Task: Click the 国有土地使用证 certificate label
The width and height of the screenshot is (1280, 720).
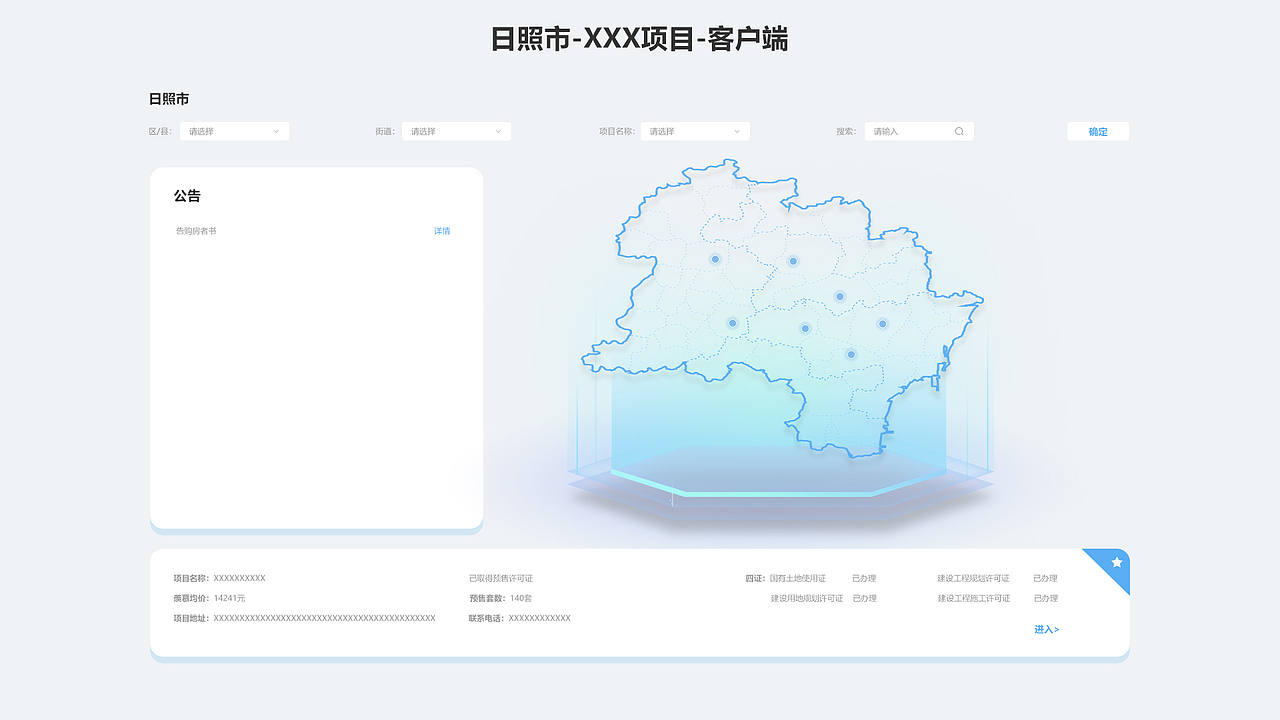Action: 798,578
